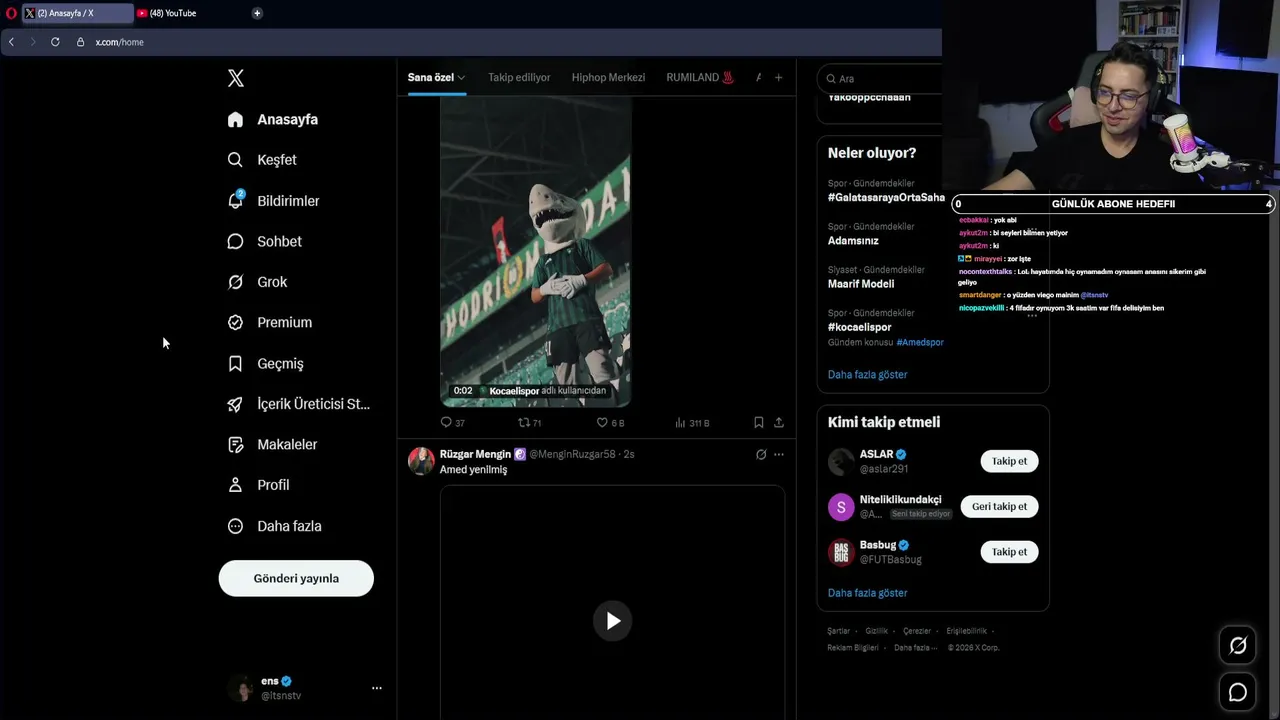The image size is (1280, 720).
Task: Open Keşfet (Explore) search page
Action: point(263,160)
